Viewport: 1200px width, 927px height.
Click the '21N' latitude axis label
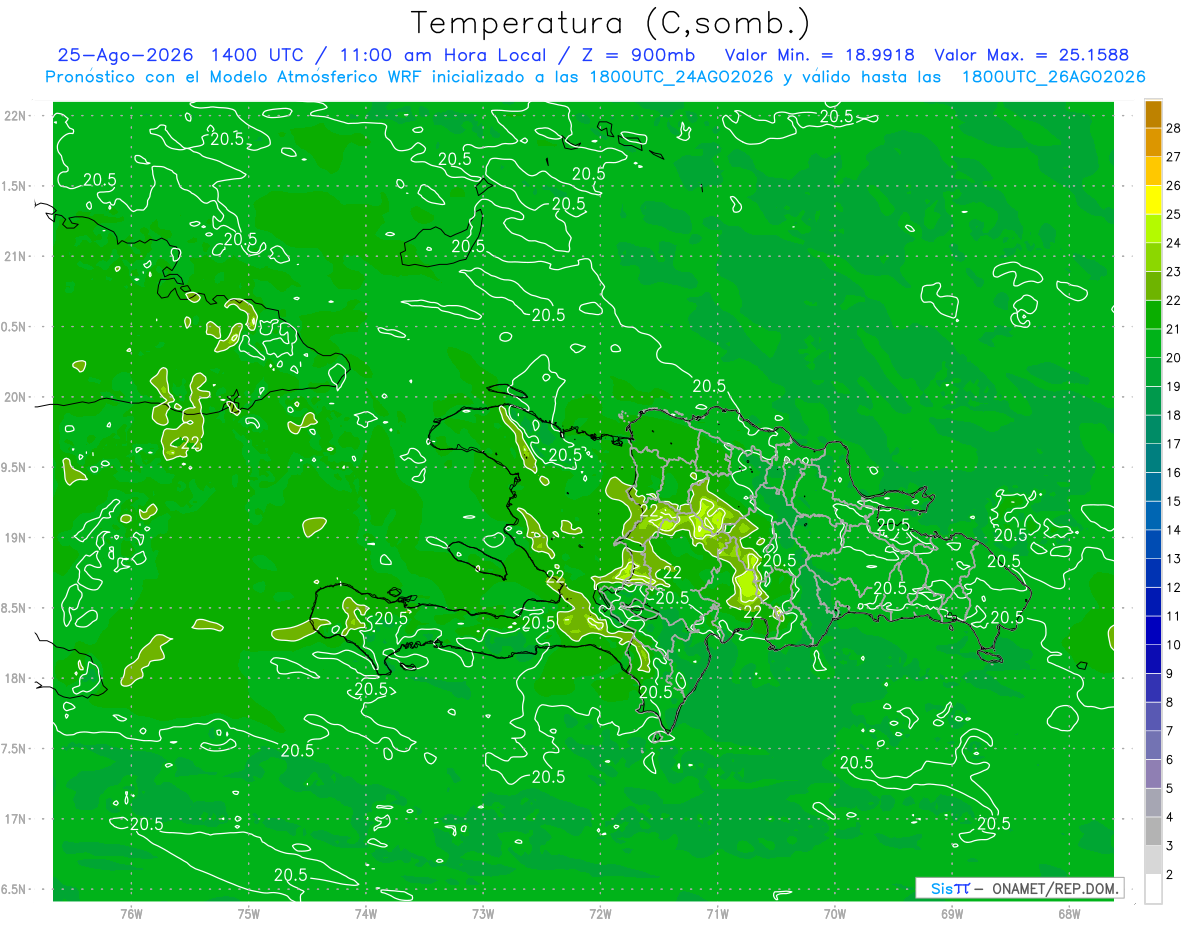[x=15, y=257]
